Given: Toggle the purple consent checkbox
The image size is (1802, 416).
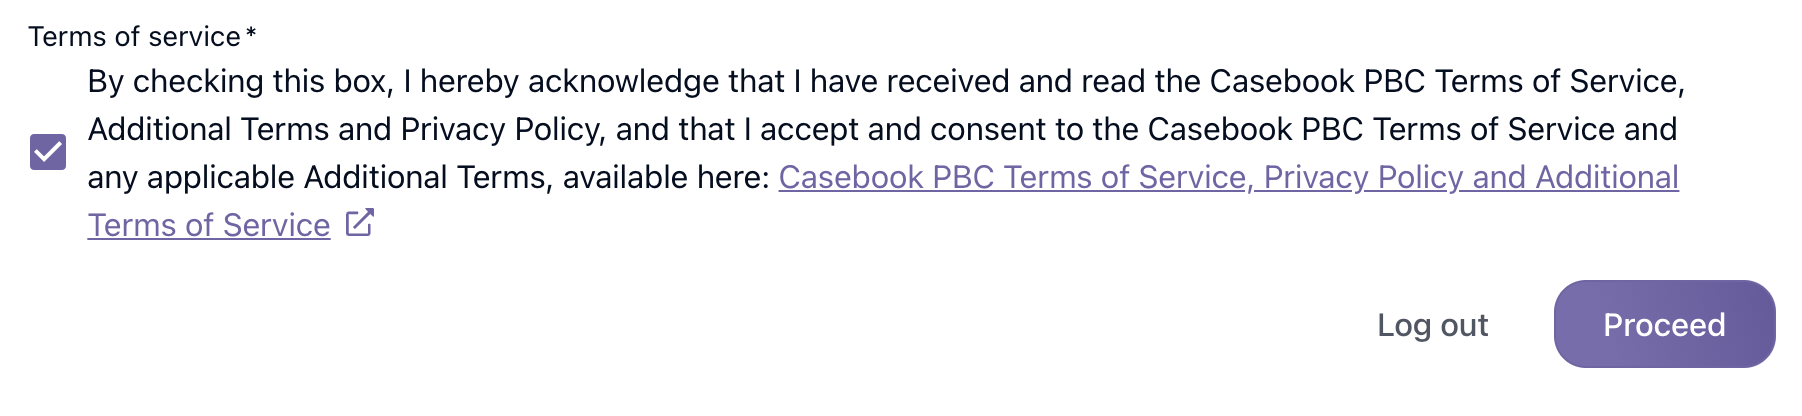Looking at the screenshot, I should point(48,152).
